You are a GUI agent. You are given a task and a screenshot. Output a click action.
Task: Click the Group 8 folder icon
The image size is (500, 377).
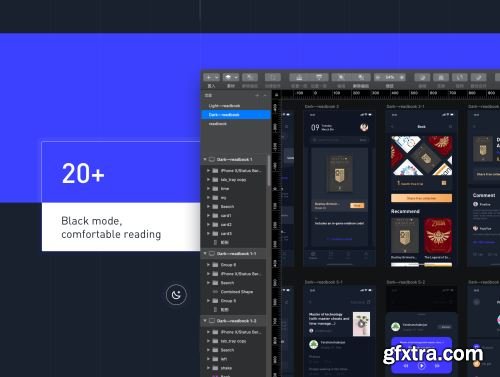click(x=215, y=265)
